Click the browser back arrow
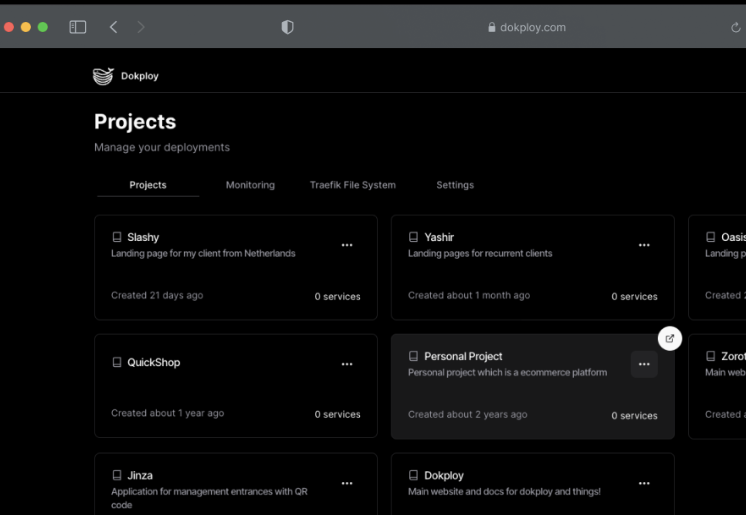746x515 pixels. (x=113, y=27)
